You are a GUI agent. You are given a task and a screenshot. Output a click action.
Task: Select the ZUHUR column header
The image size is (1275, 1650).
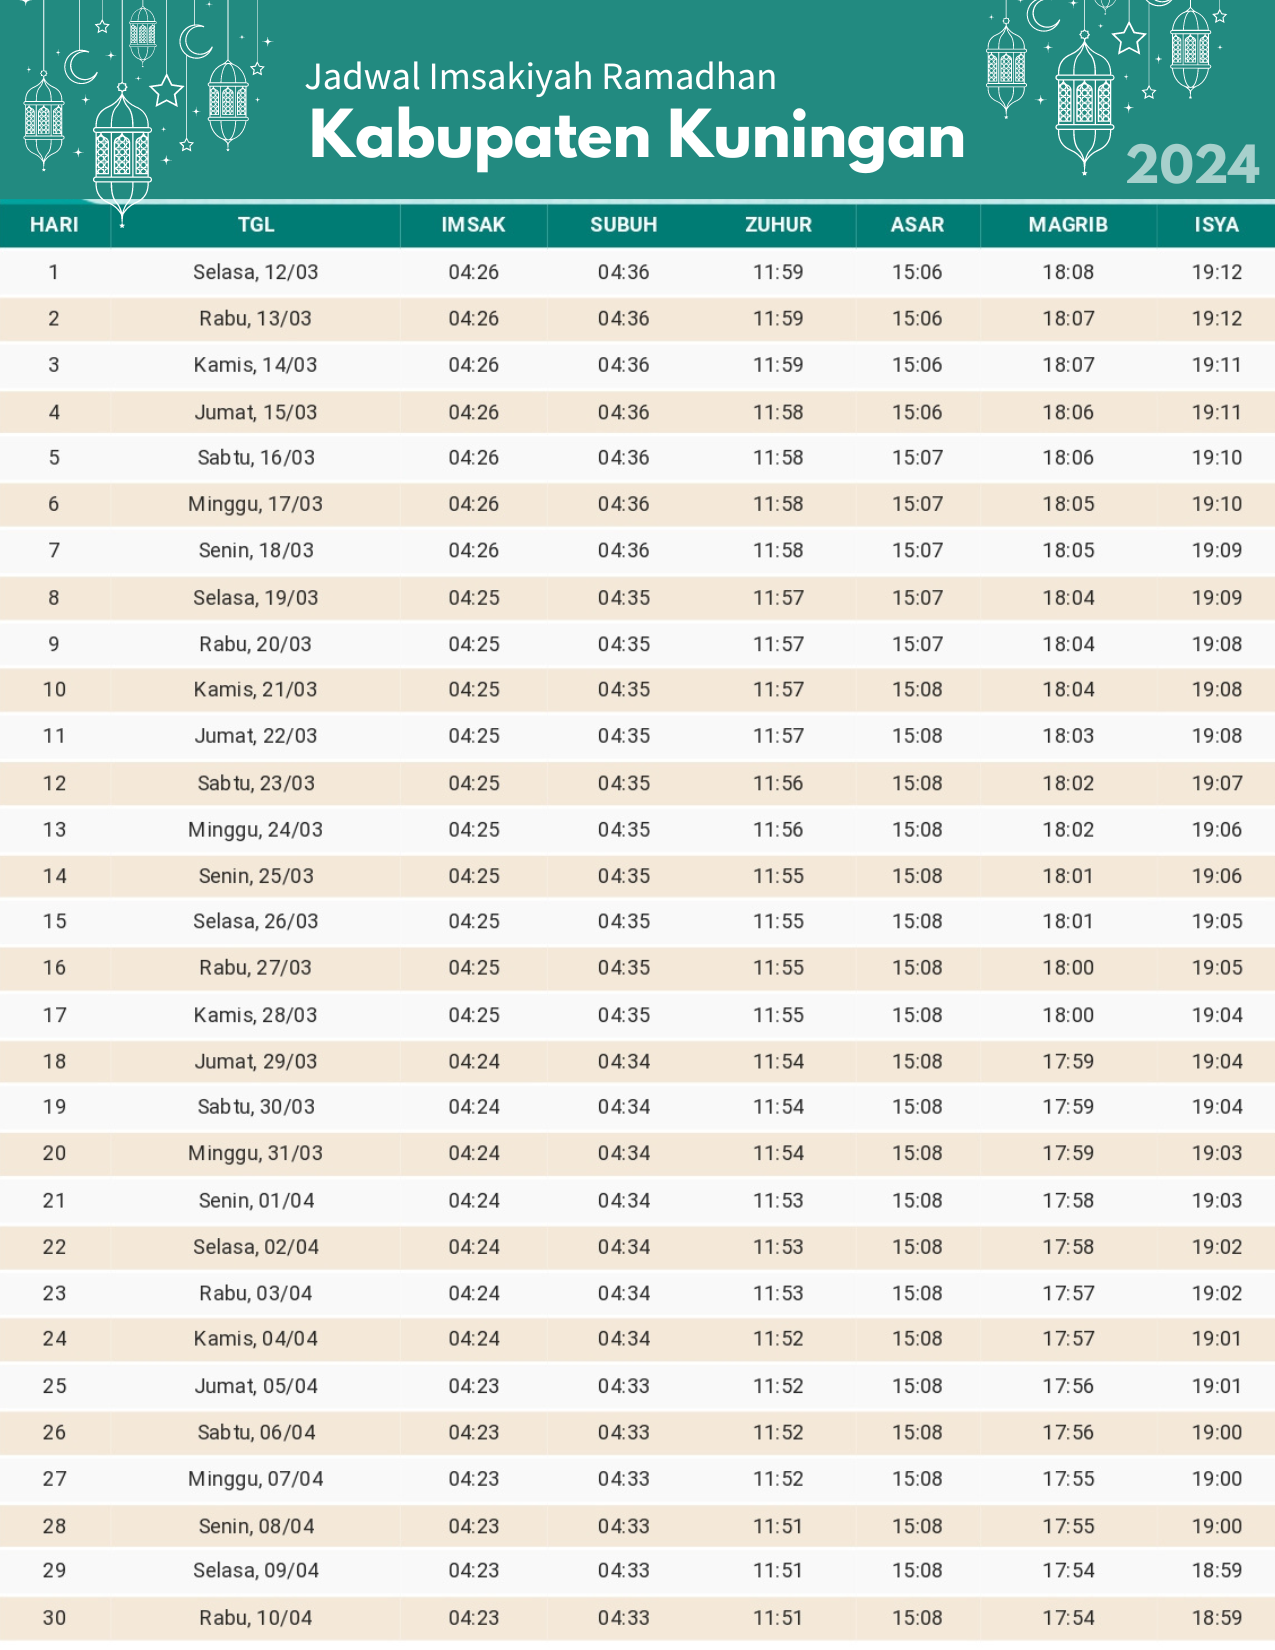(778, 224)
